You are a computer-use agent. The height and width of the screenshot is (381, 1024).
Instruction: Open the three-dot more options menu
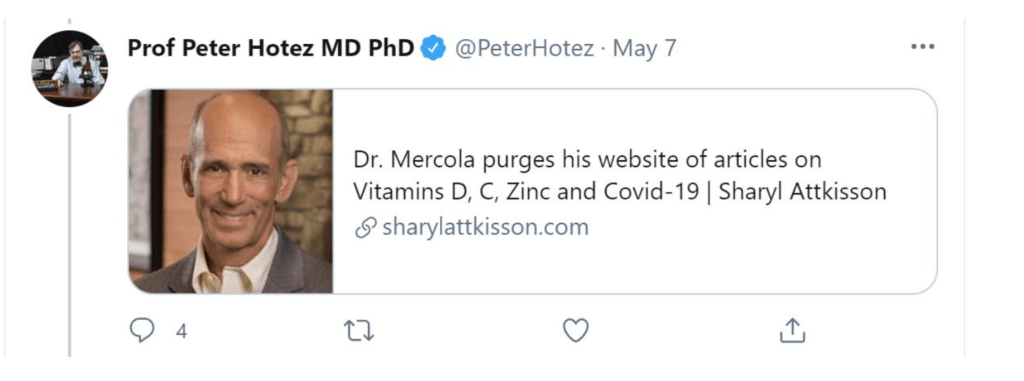(x=923, y=47)
